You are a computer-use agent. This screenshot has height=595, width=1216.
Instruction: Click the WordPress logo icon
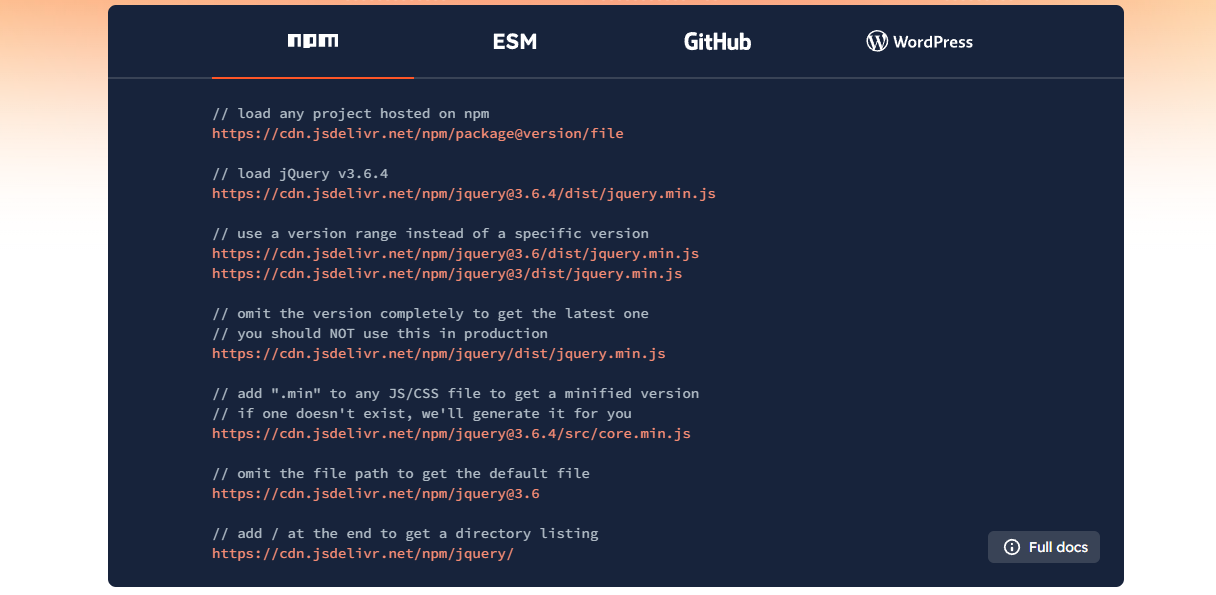coord(877,41)
